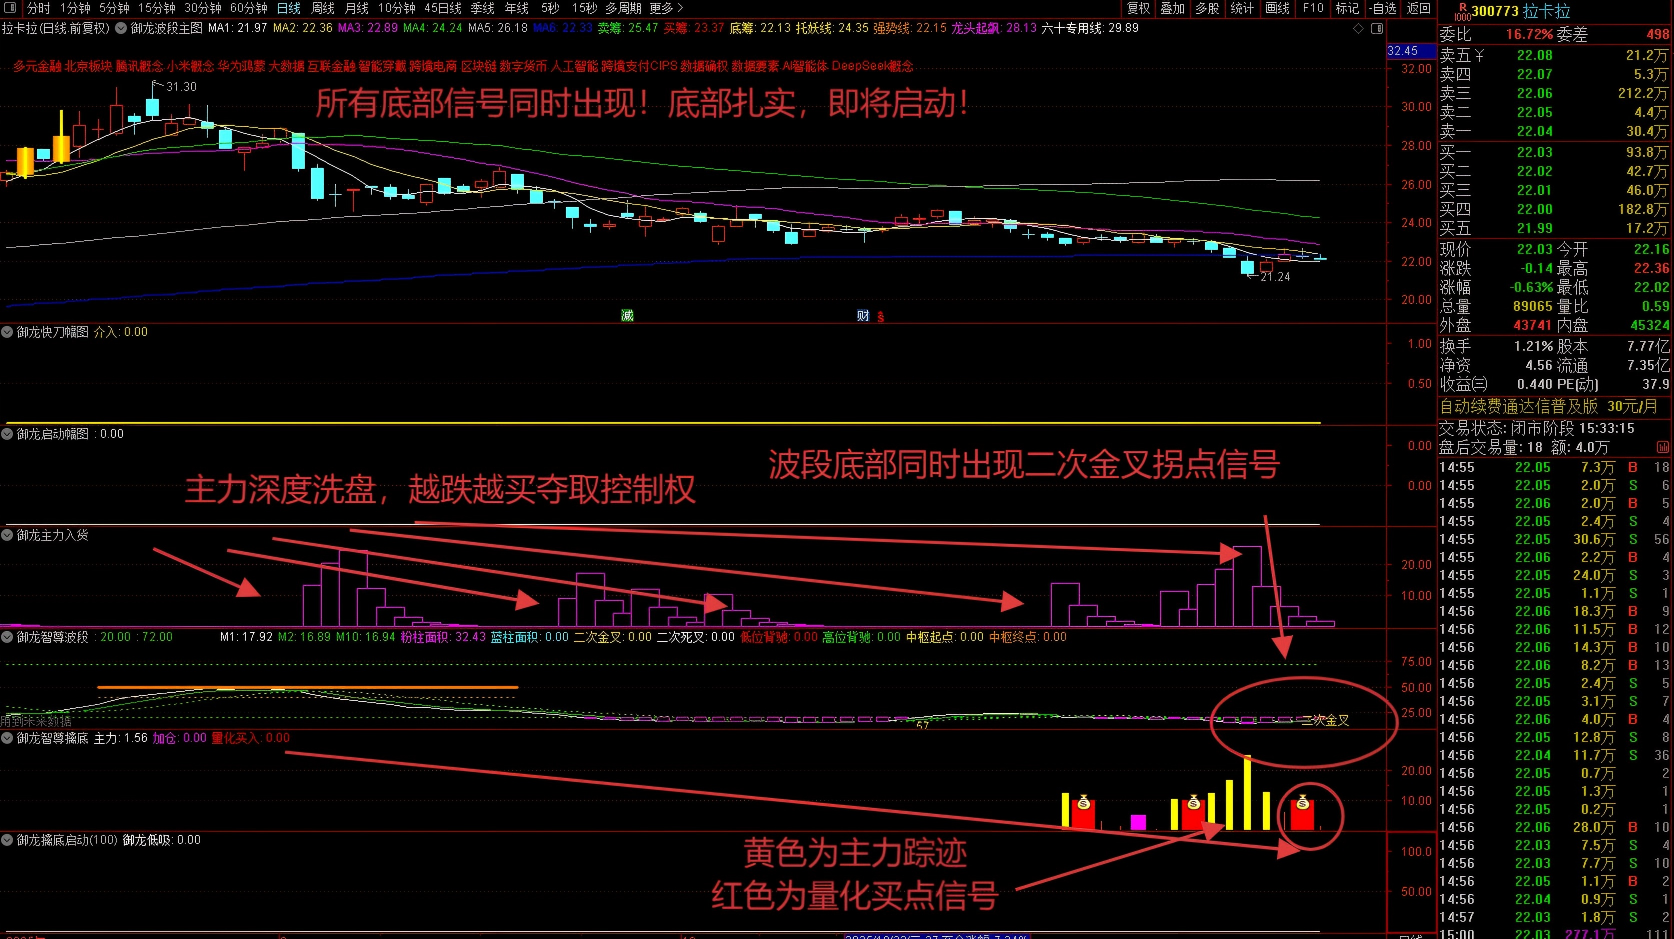Select the 日线 daily chart tab
The width and height of the screenshot is (1674, 939).
[x=289, y=8]
